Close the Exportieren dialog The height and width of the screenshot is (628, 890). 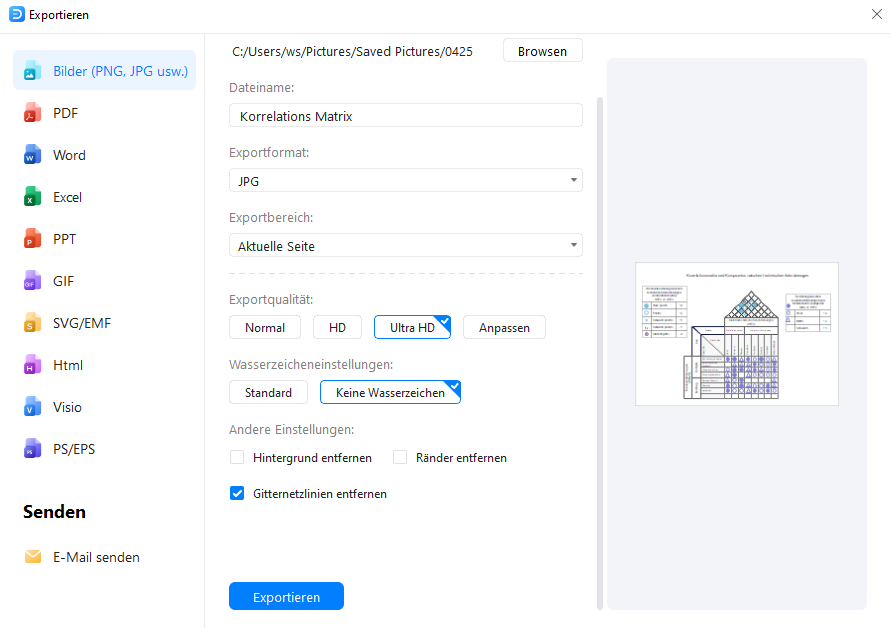(877, 14)
